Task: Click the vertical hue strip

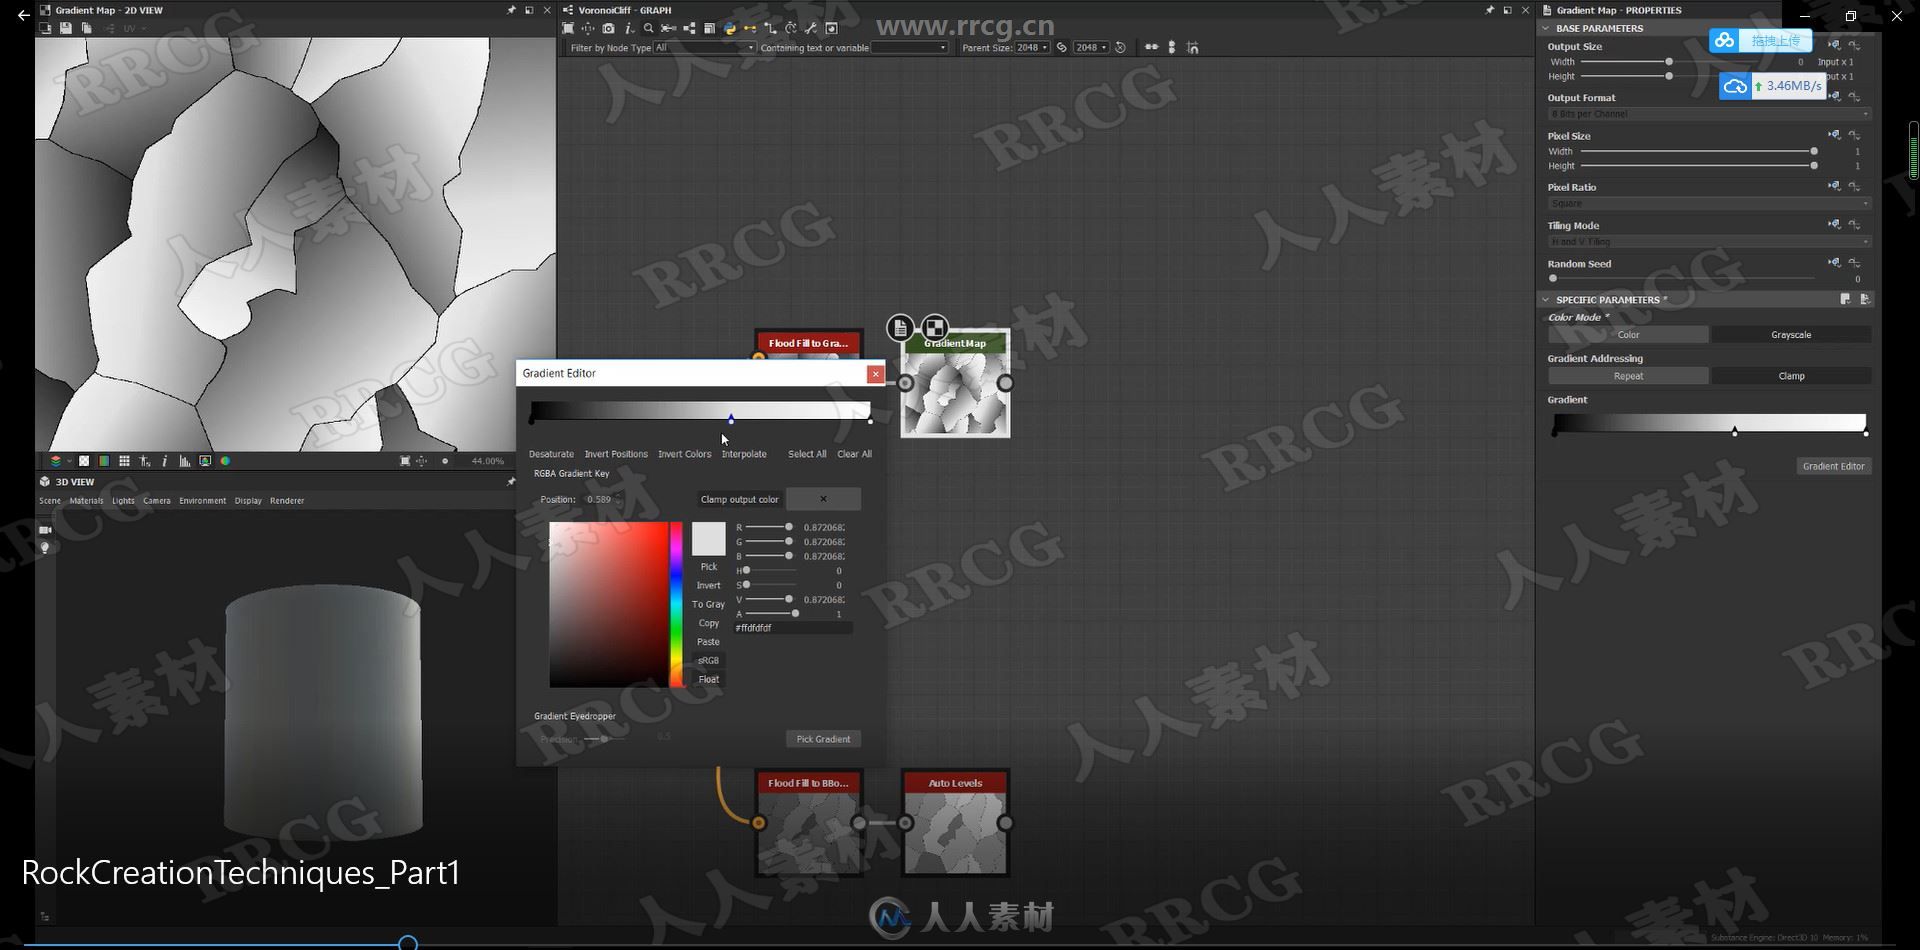Action: tap(676, 604)
